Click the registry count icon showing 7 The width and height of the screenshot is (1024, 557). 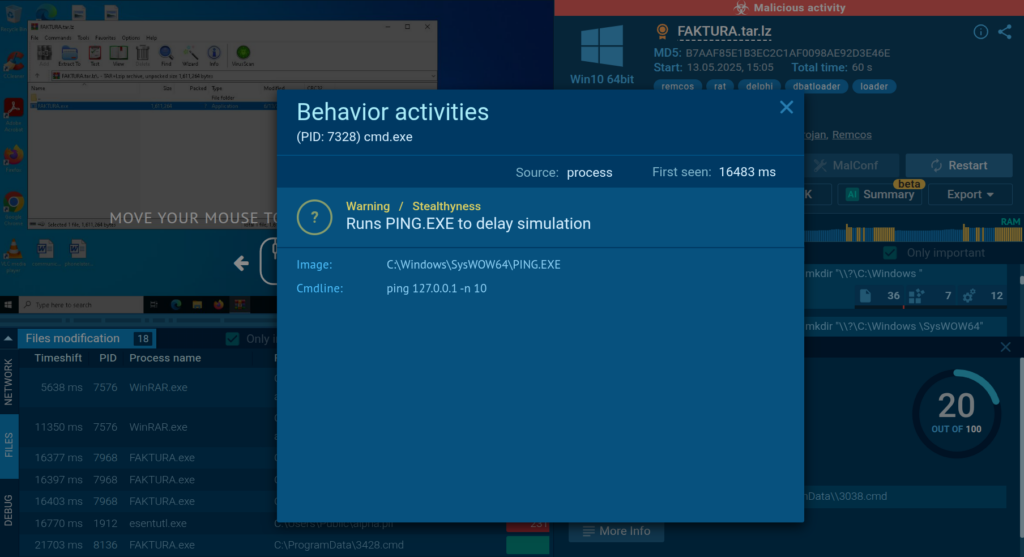pyautogui.click(x=916, y=296)
